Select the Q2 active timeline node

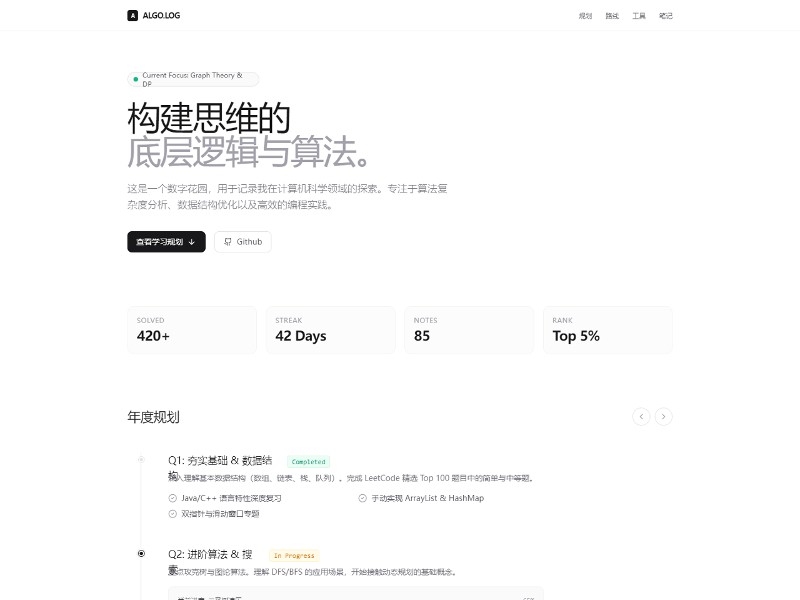[x=141, y=554]
